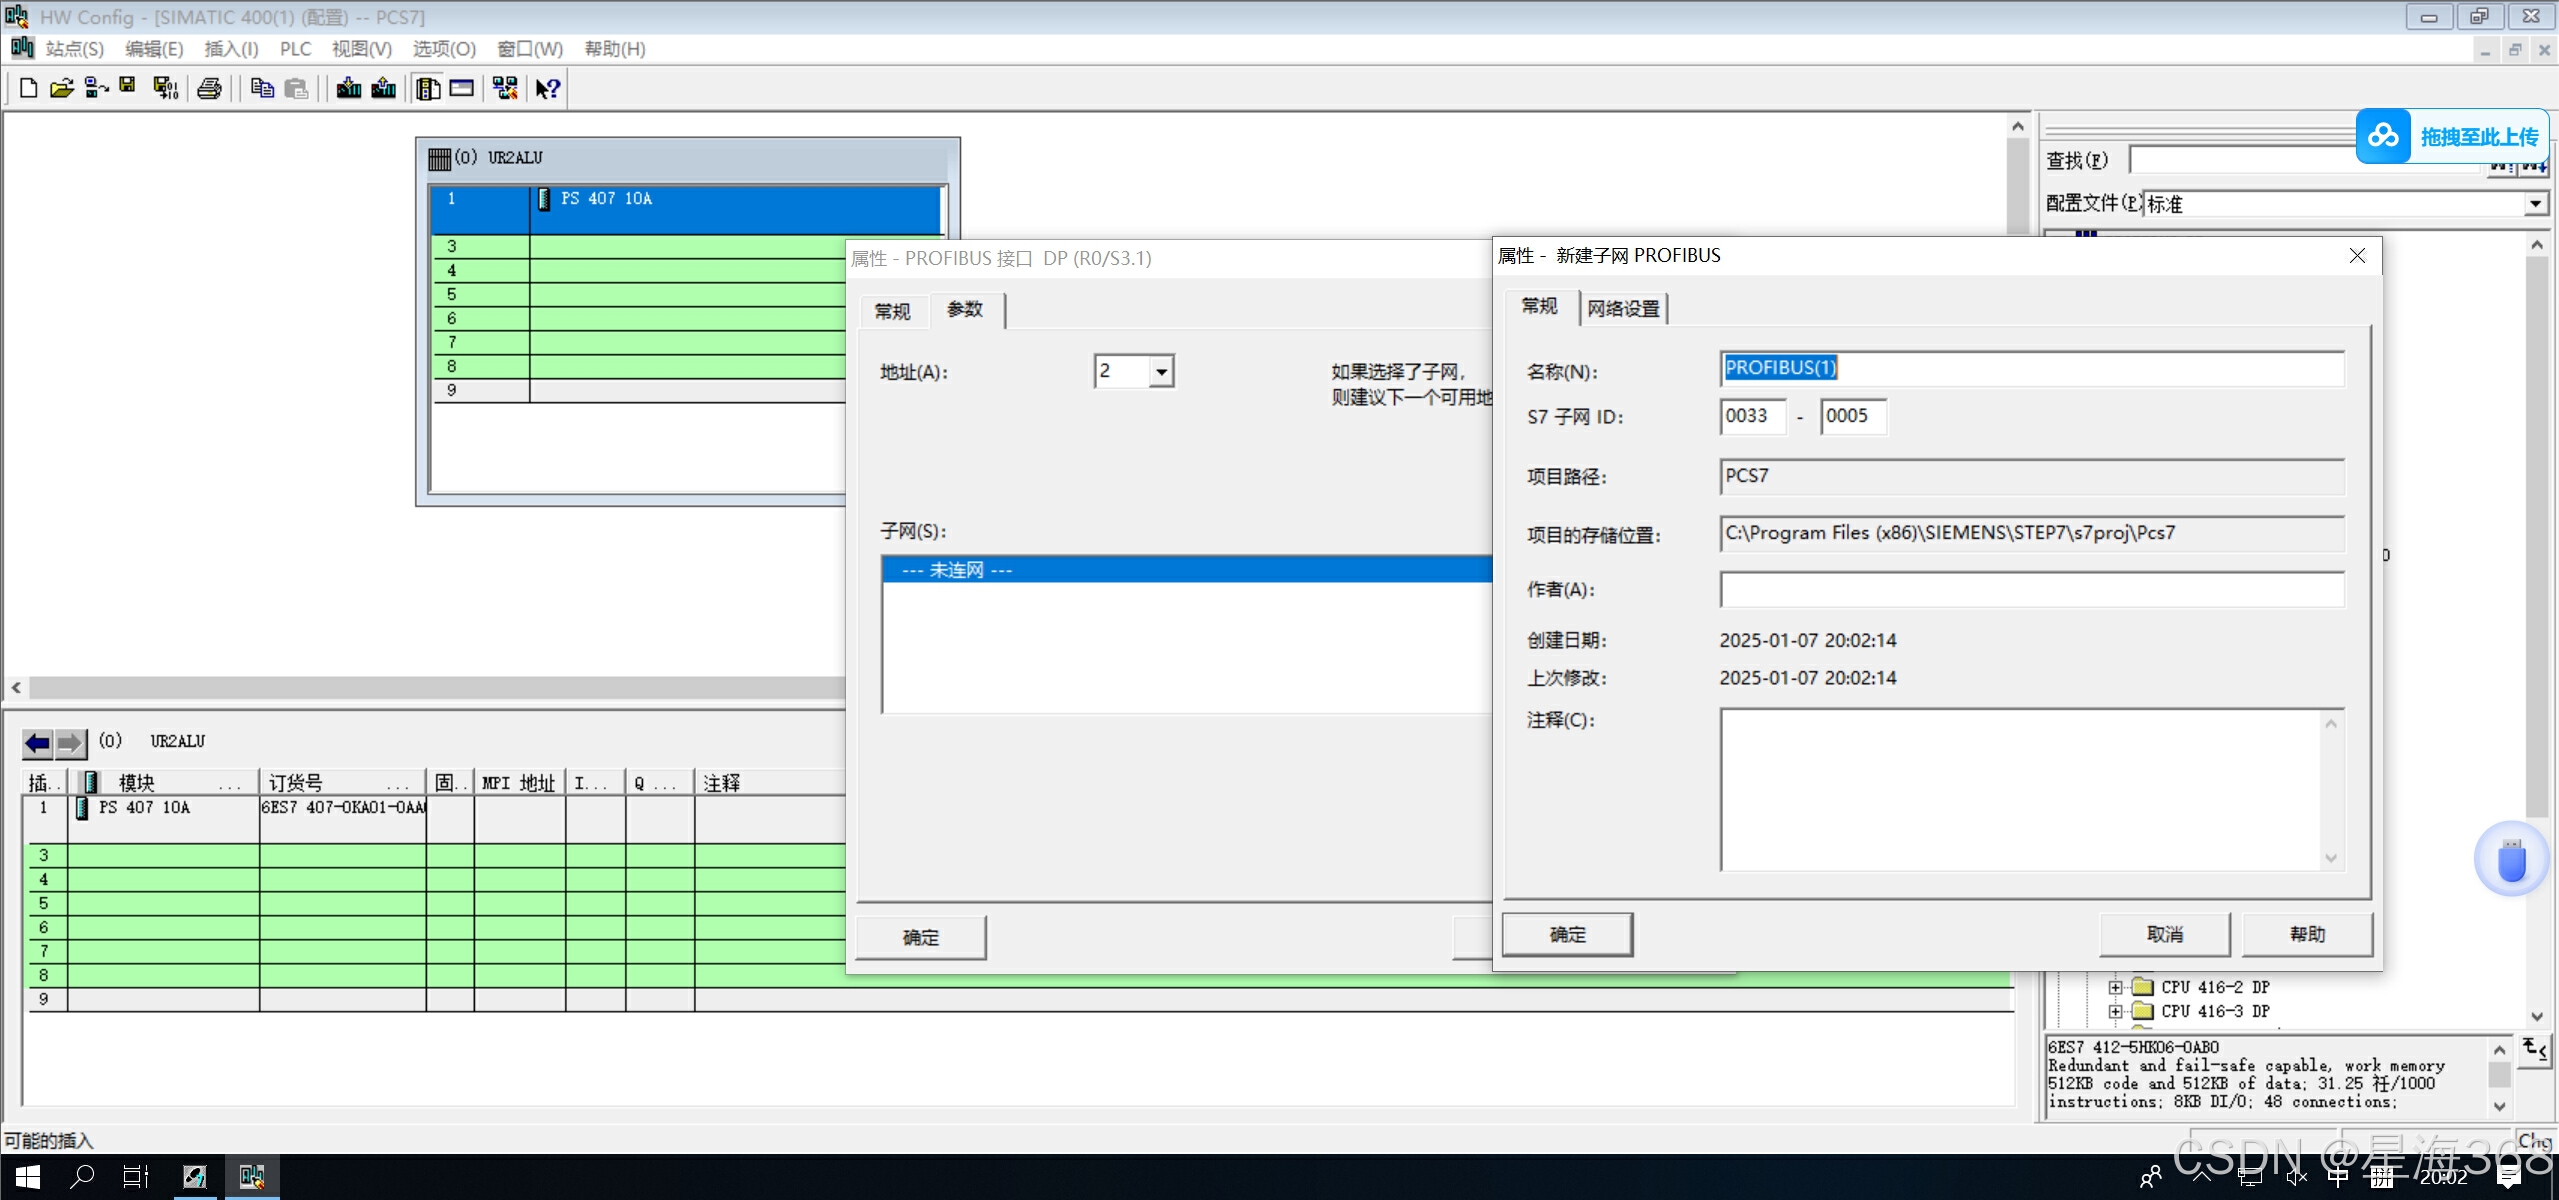Click 取消 in the subnet properties dialog
Image resolution: width=2559 pixels, height=1200 pixels.
[2164, 934]
